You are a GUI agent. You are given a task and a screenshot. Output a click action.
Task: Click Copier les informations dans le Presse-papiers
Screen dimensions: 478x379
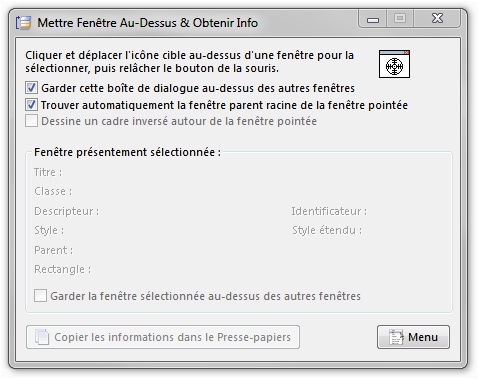pos(163,337)
